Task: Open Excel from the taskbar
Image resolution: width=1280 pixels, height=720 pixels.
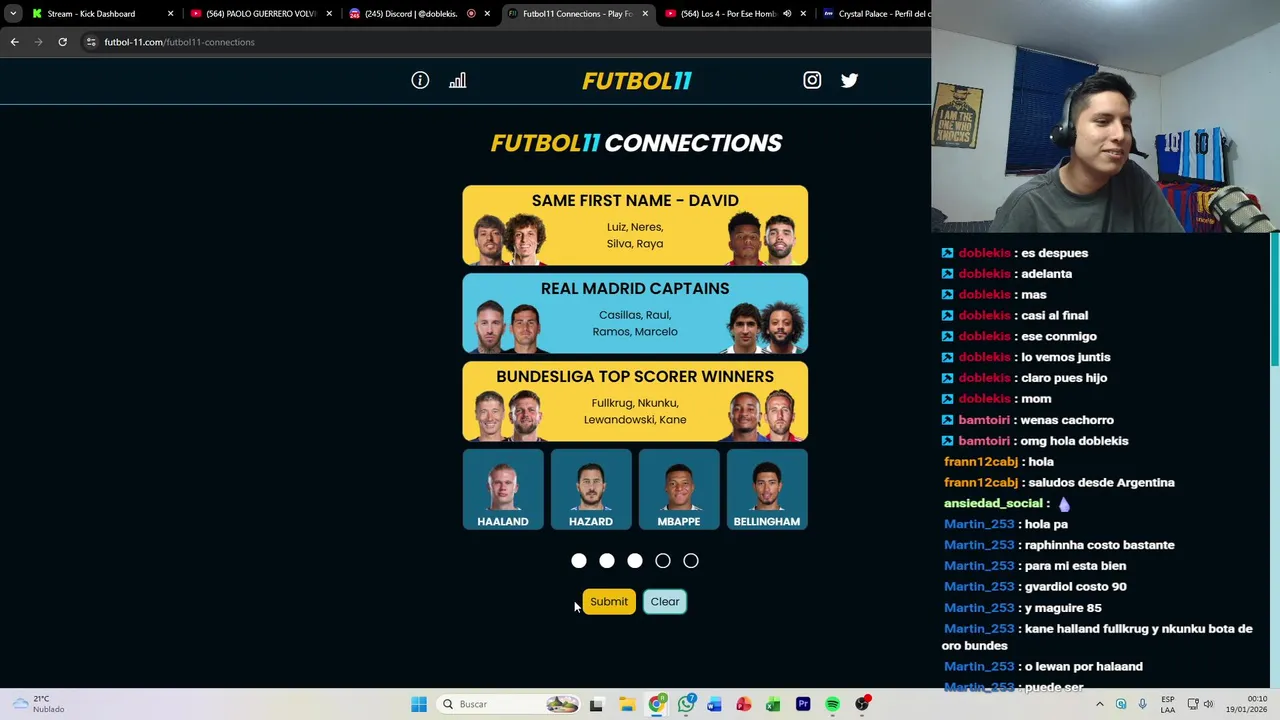Action: pyautogui.click(x=773, y=704)
